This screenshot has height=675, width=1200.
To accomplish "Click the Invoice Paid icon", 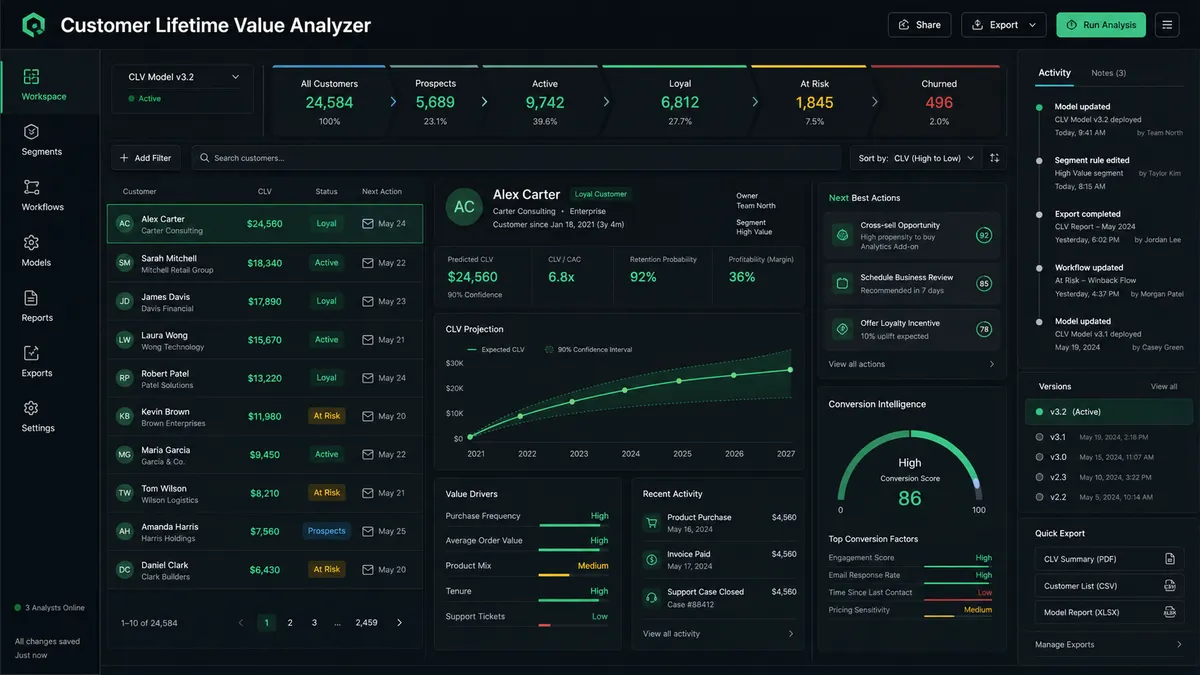I will point(652,560).
